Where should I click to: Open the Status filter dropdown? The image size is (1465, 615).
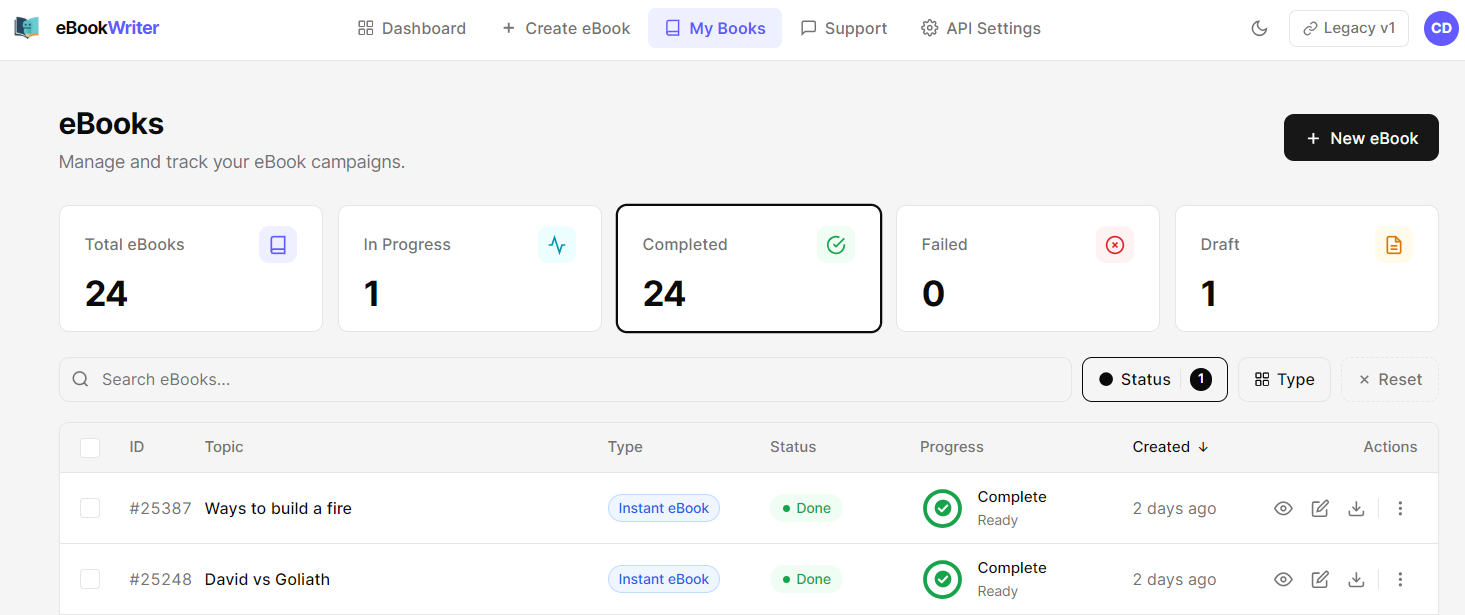1155,379
